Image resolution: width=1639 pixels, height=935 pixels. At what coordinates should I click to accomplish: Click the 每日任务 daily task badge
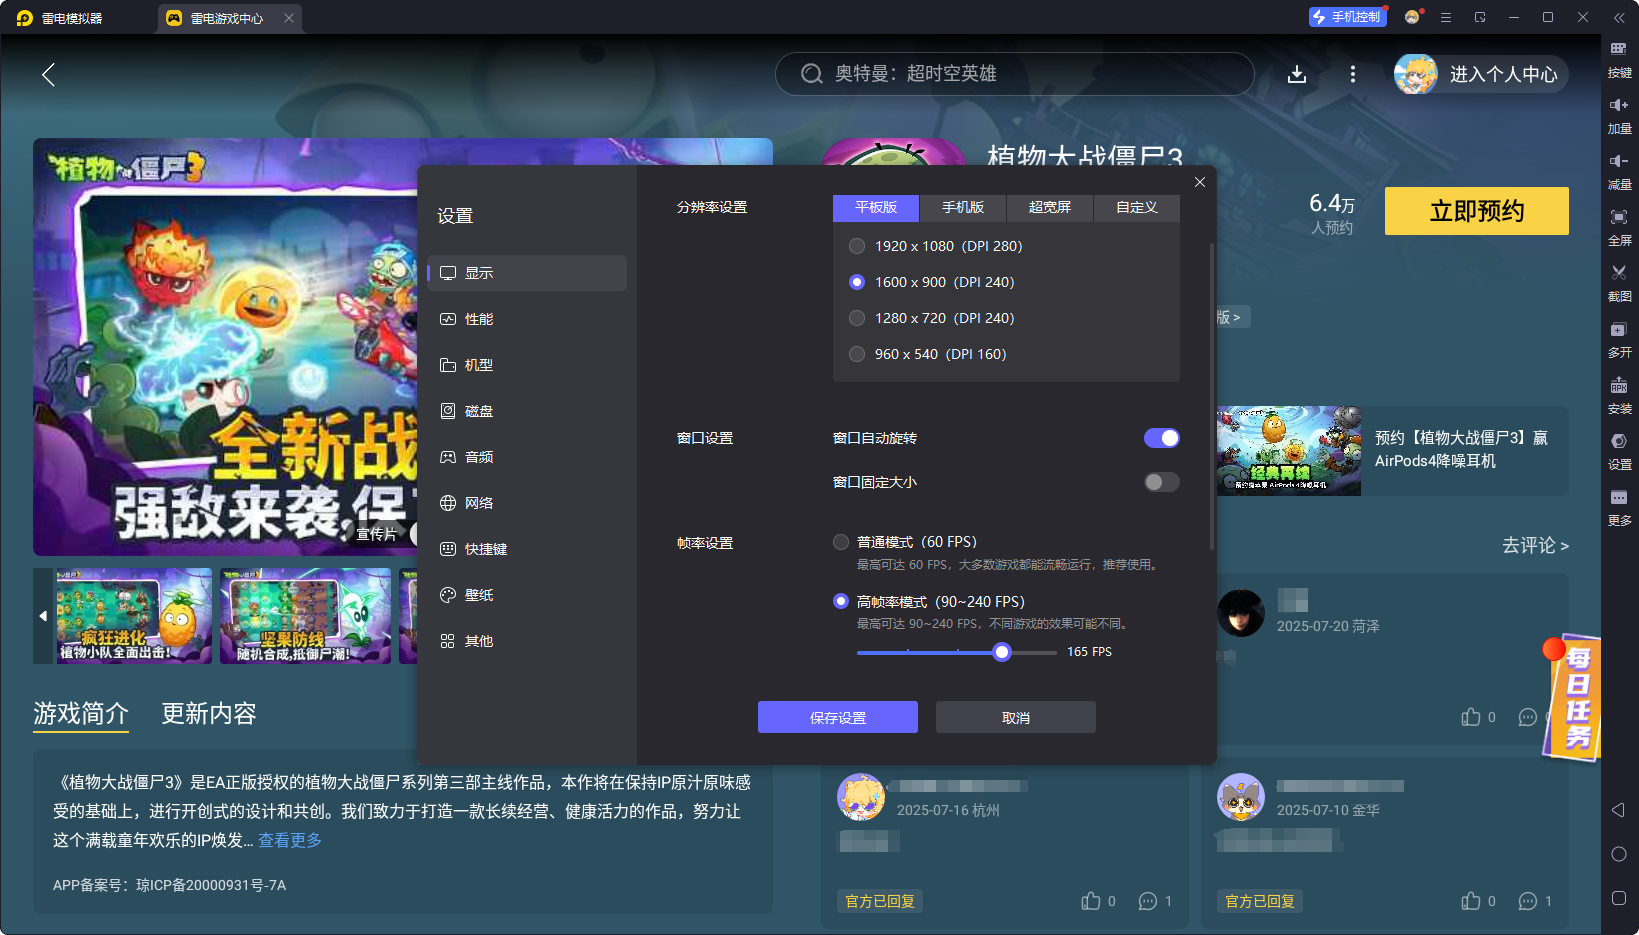click(x=1572, y=697)
